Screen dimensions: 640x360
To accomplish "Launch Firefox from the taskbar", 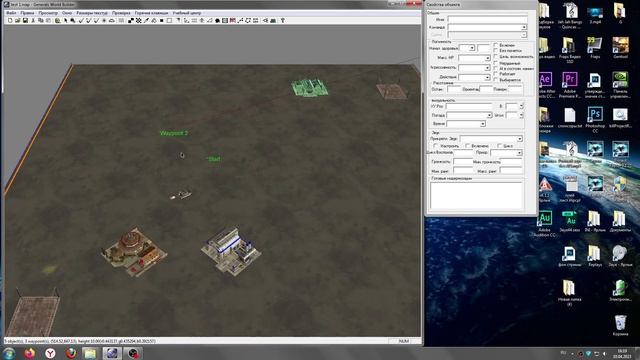I will click(29, 353).
